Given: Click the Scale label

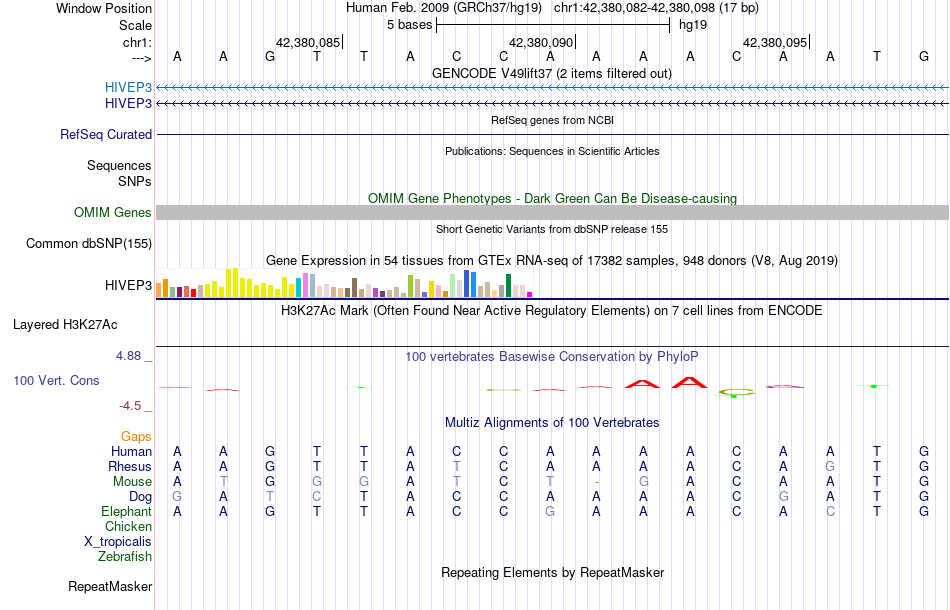Looking at the screenshot, I should pos(135,25).
